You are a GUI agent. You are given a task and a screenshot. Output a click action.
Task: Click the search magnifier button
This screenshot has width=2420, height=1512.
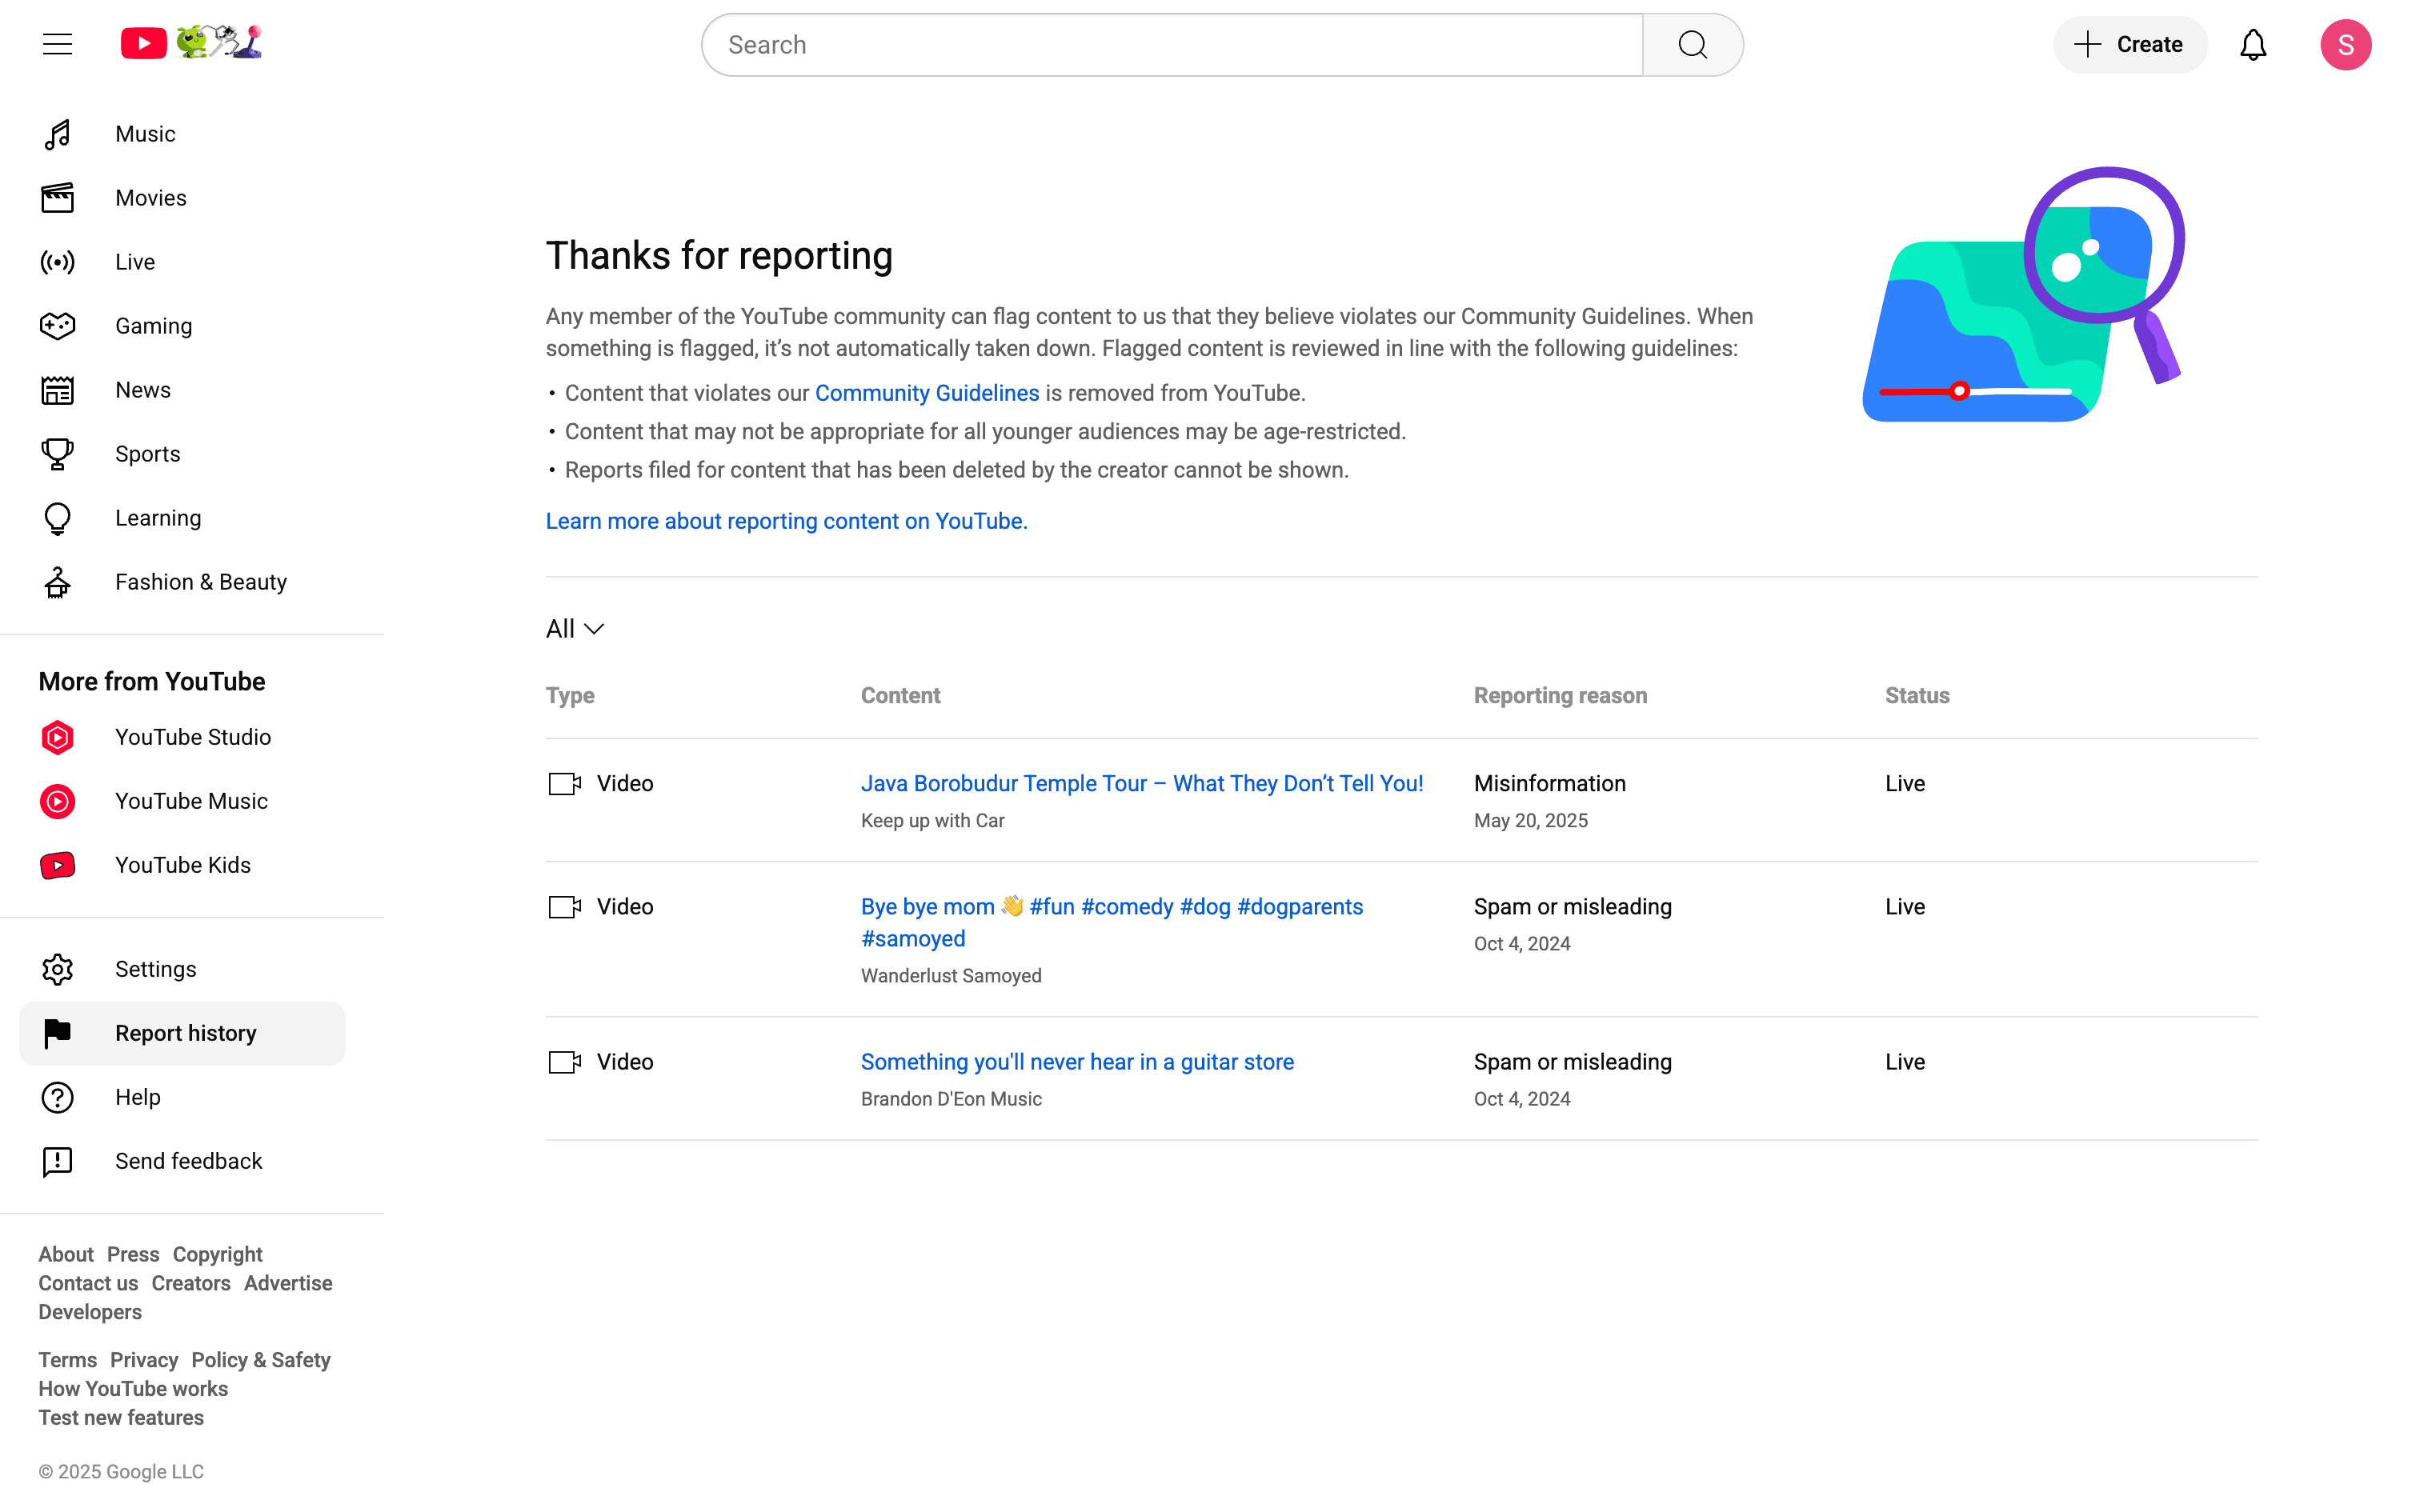1692,45
